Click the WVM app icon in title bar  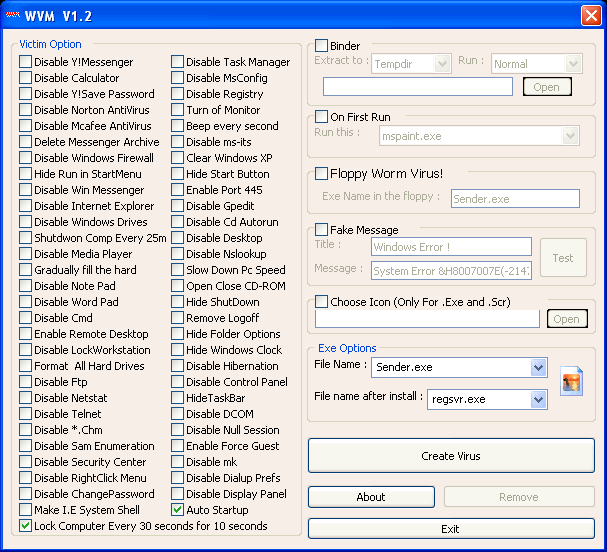click(14, 14)
